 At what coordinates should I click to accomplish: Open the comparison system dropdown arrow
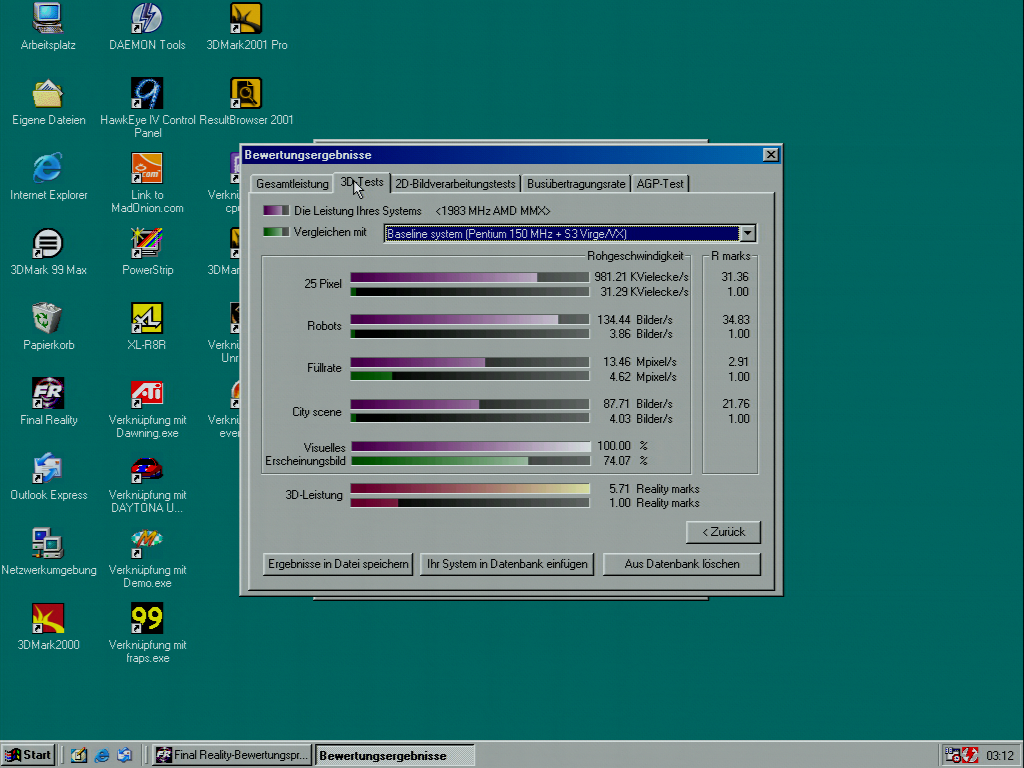pyautogui.click(x=747, y=234)
